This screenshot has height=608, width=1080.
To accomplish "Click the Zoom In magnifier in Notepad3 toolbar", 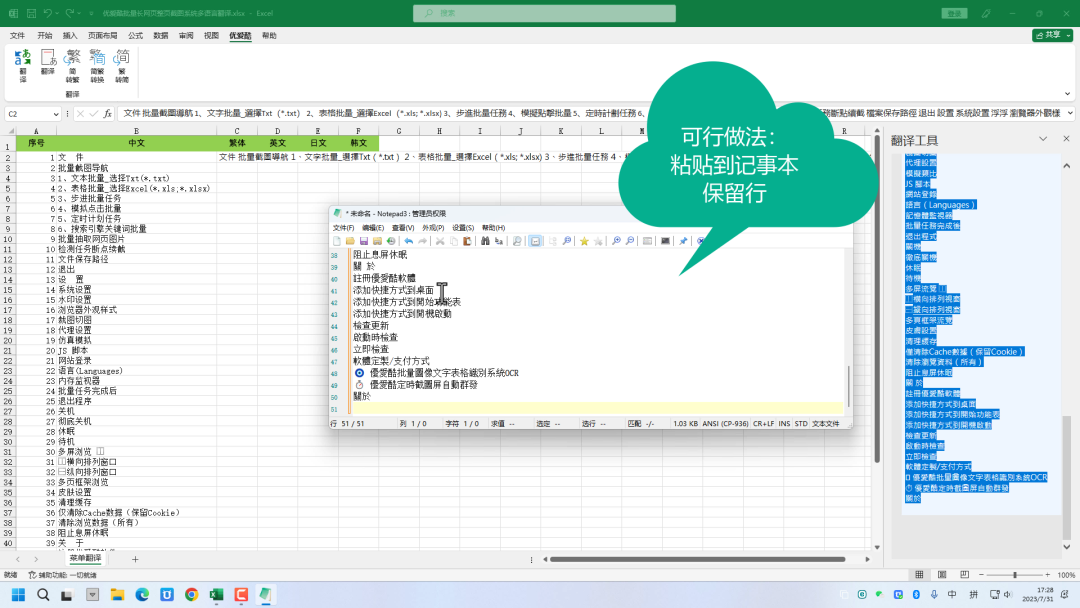I will click(616, 241).
